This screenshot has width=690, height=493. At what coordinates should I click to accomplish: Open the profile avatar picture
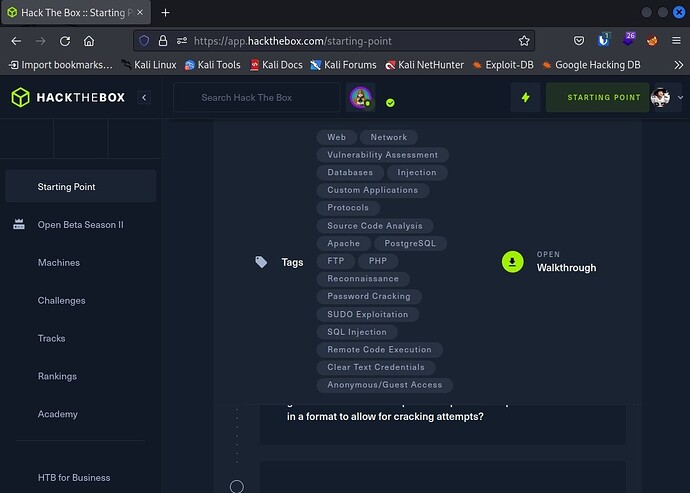660,98
